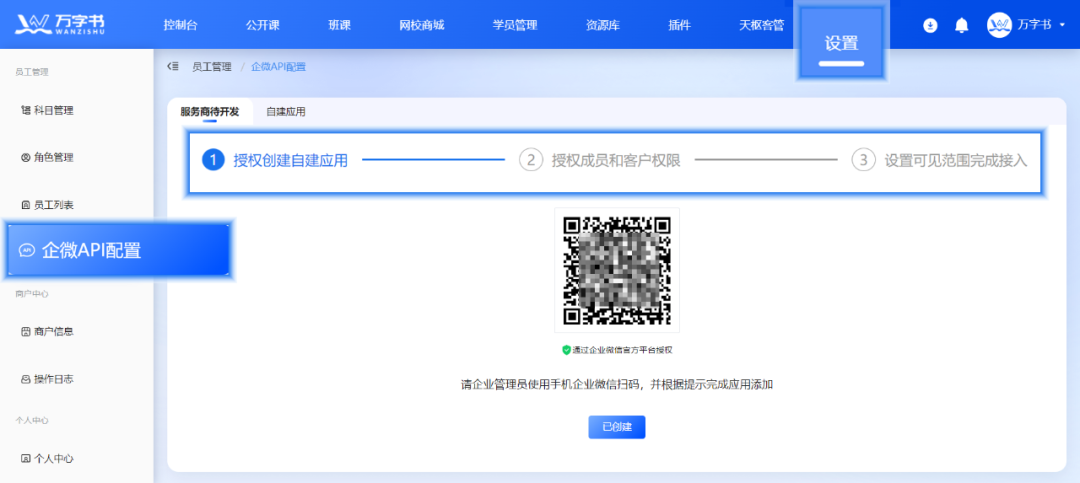Image resolution: width=1080 pixels, height=483 pixels.
Task: Open 班课 in top navigation
Action: (x=340, y=25)
